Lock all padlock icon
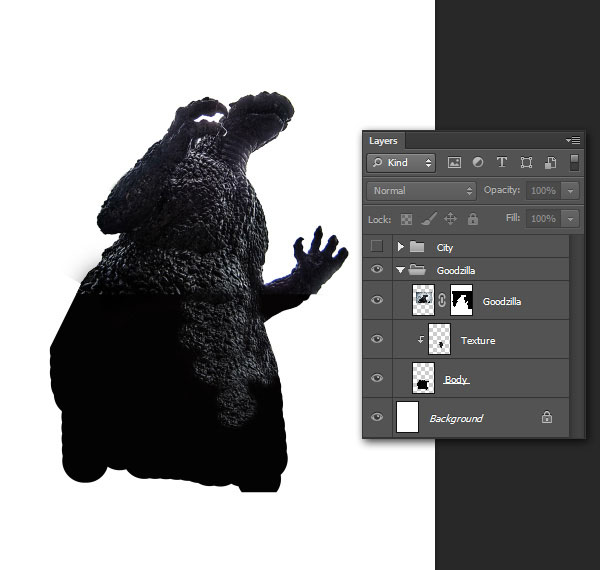The image size is (600, 570). (473, 219)
